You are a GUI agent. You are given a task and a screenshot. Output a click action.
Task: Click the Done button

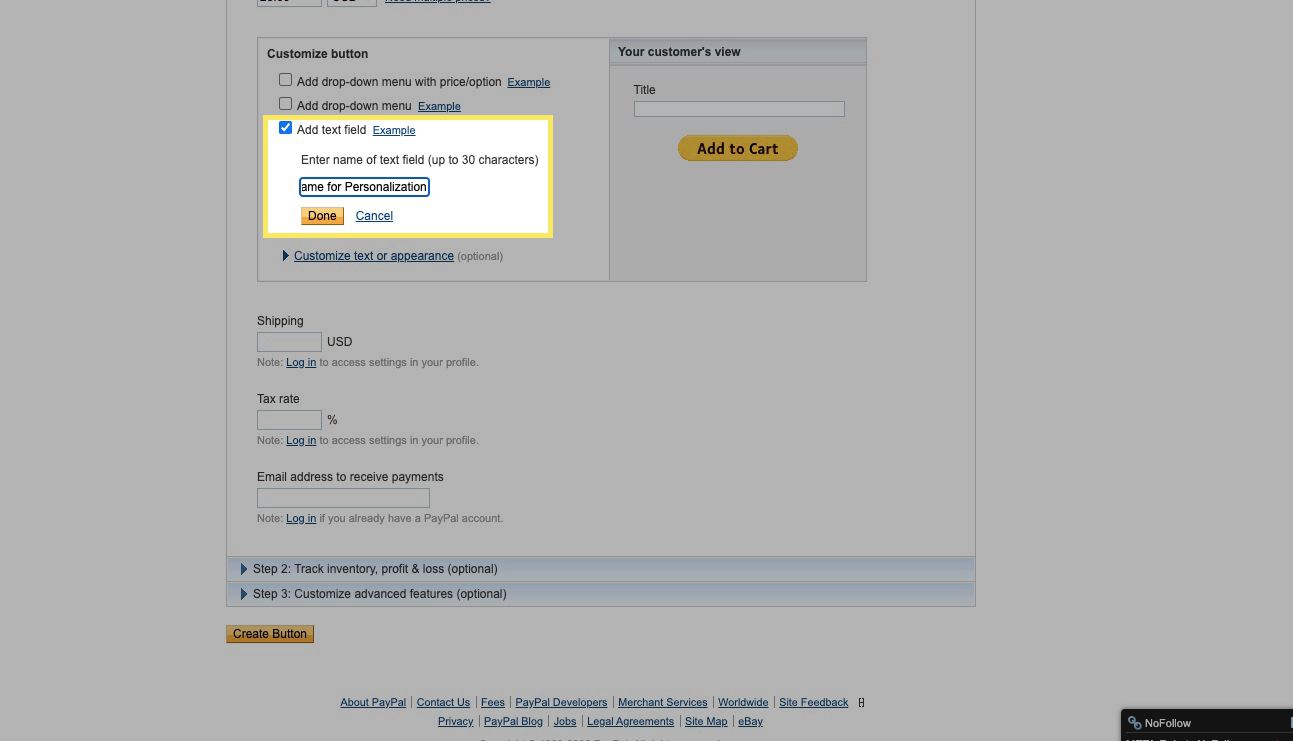322,216
